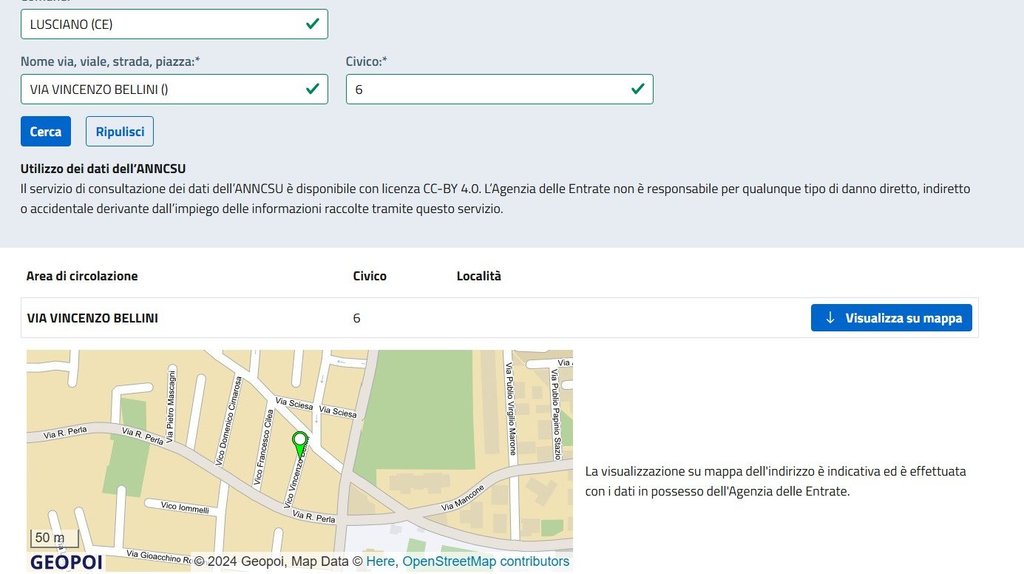Focus the Comune field showing LUSCIANO (CE)
The width and height of the screenshot is (1024, 574).
[160, 24]
